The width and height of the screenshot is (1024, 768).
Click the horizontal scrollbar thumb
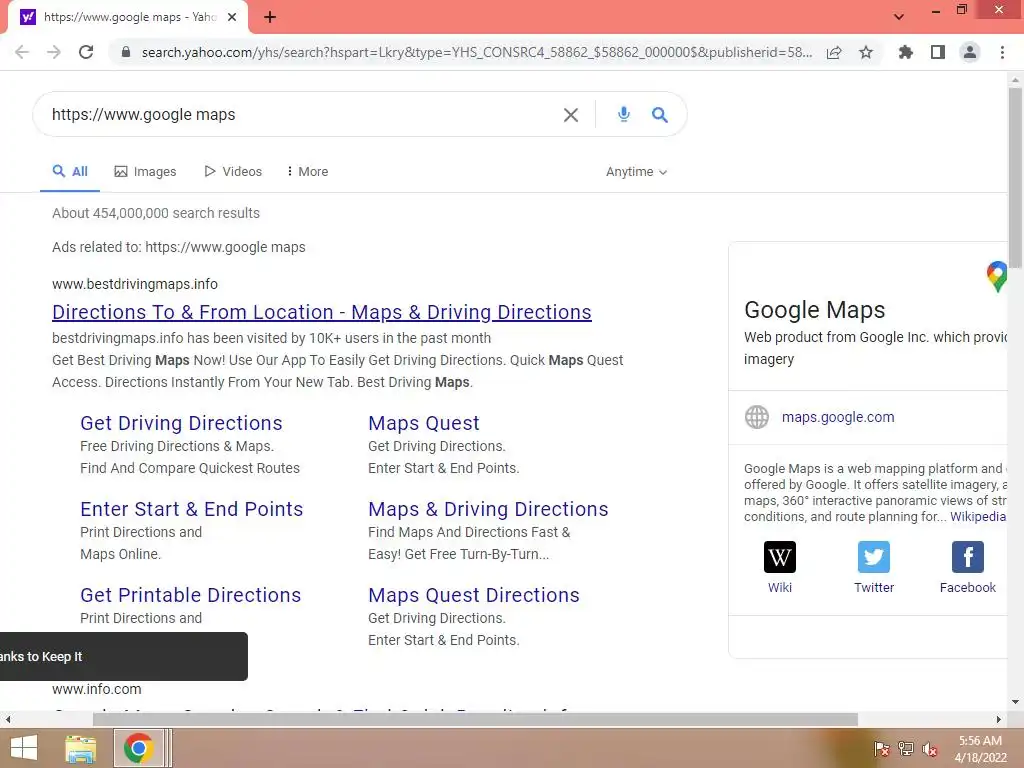pos(475,719)
